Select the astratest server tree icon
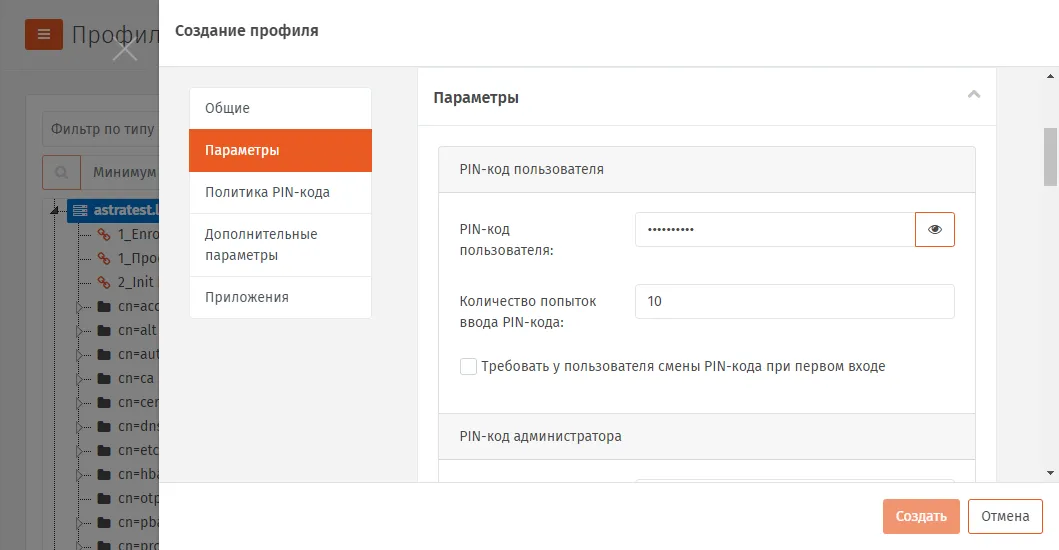 tap(80, 211)
